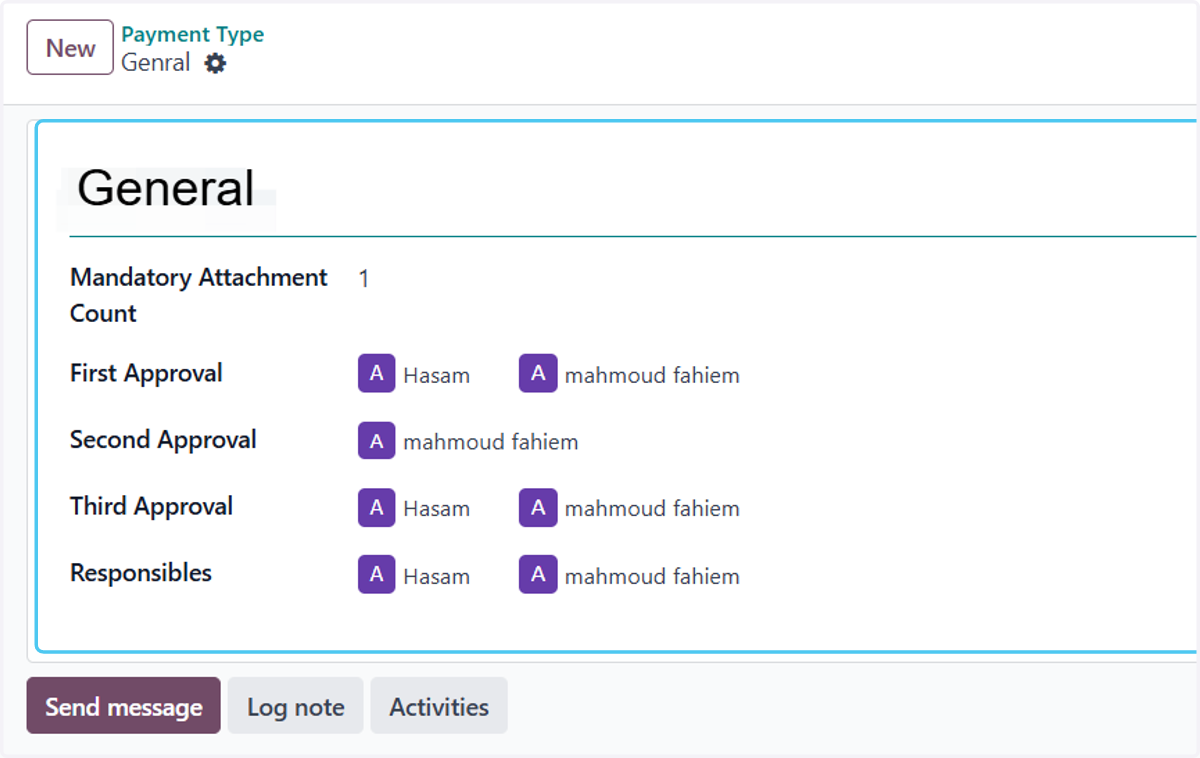Select mahmoud fahiem name in Third Approval
1200x758 pixels.
(652, 509)
